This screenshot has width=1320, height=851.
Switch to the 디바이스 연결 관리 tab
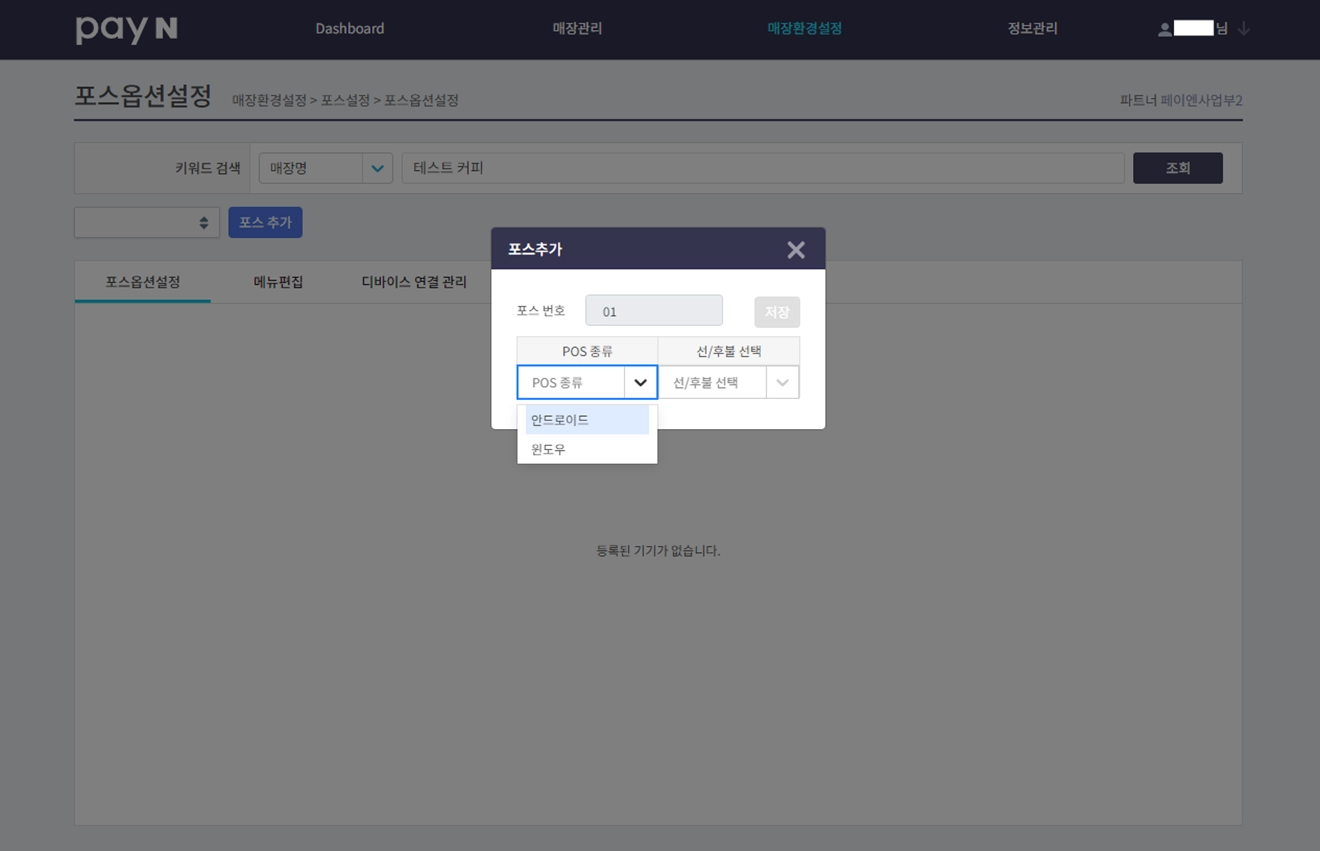coord(414,282)
